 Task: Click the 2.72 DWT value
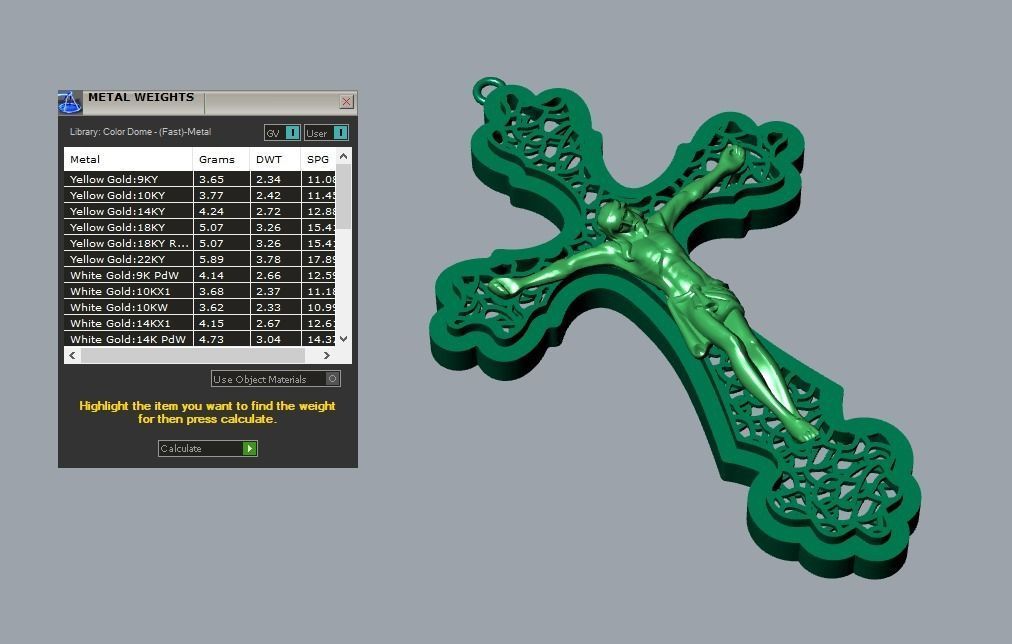[268, 212]
